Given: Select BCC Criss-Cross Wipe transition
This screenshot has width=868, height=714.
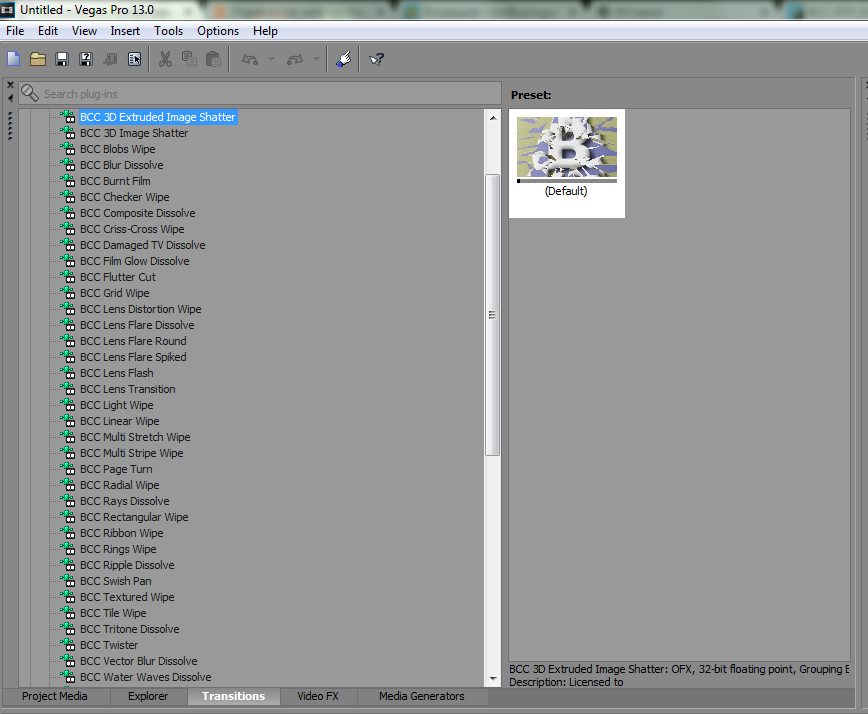Looking at the screenshot, I should [x=132, y=229].
